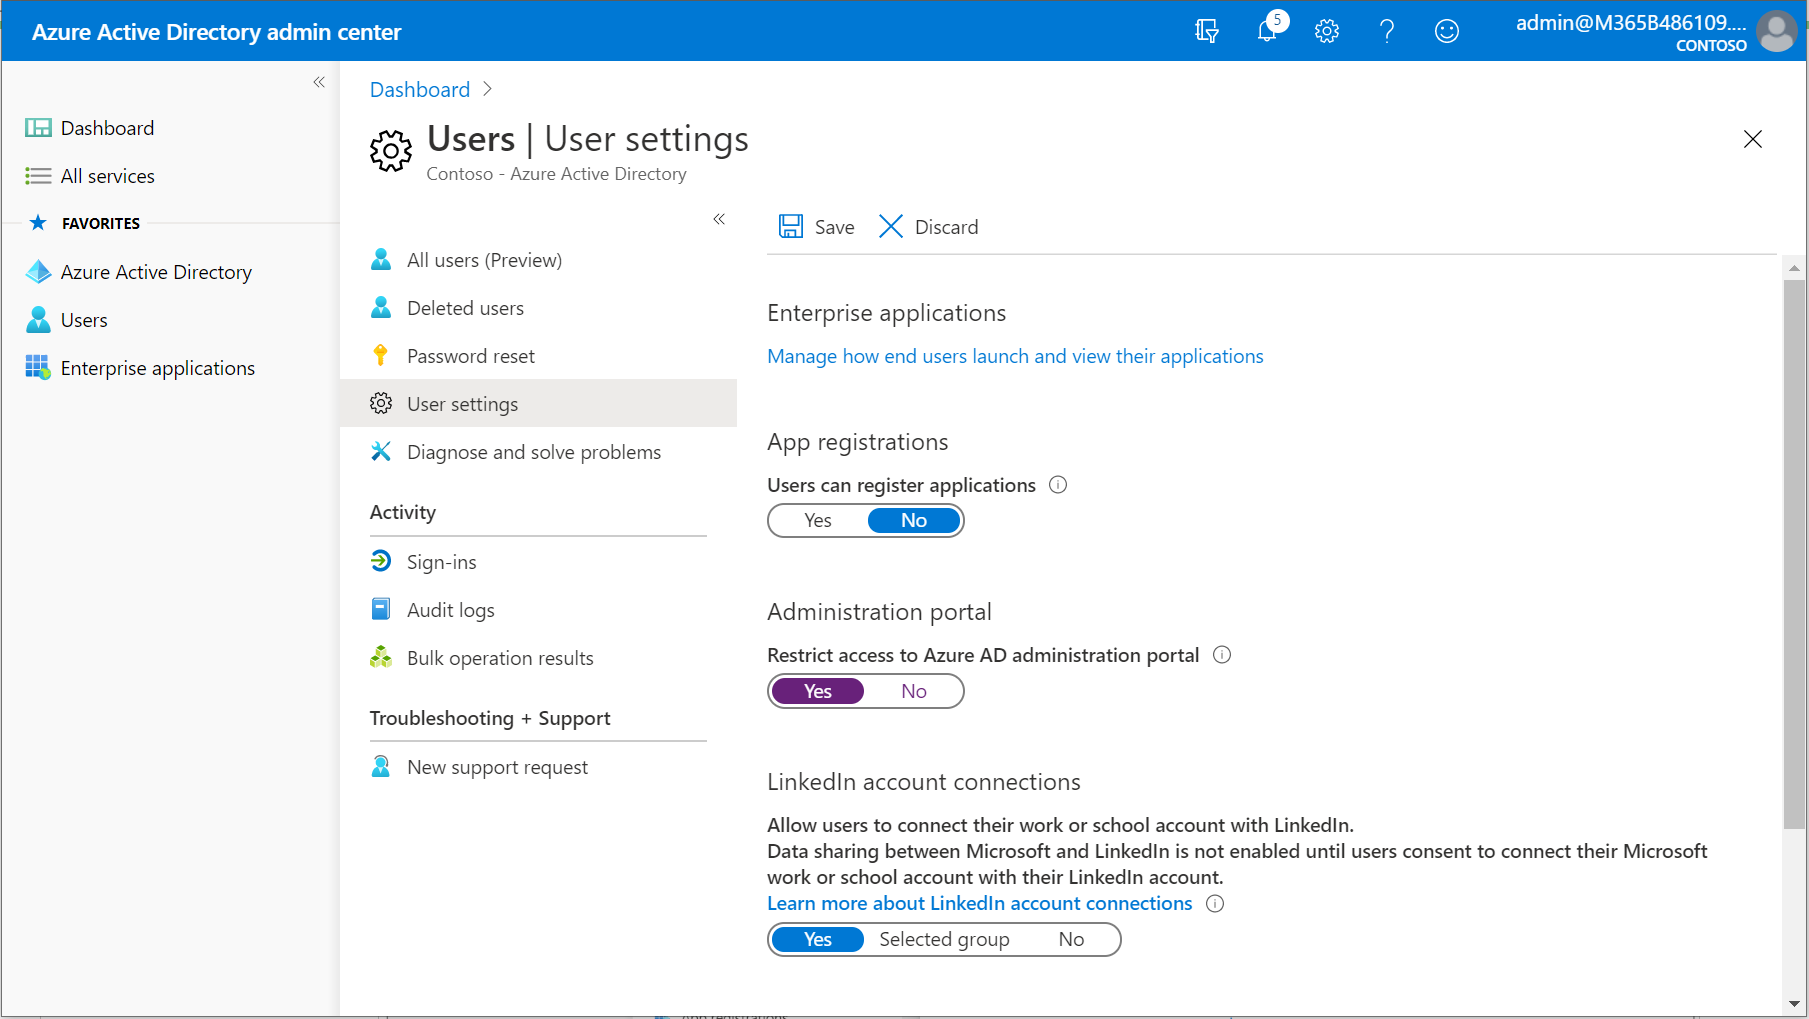Click the Diagnose and solve problems wrench icon
The height and width of the screenshot is (1019, 1809).
(x=381, y=452)
